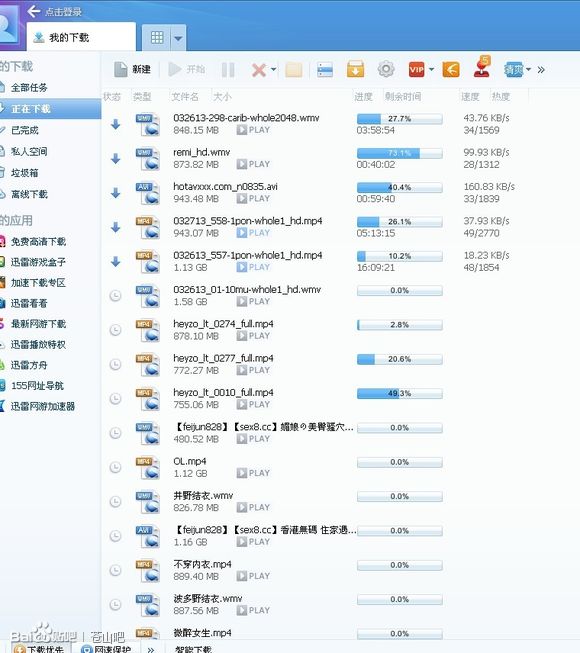Image resolution: width=580 pixels, height=653 pixels.
Task: Click PLAY for heyzo_lt_0274_full.mp4
Action: (x=254, y=336)
